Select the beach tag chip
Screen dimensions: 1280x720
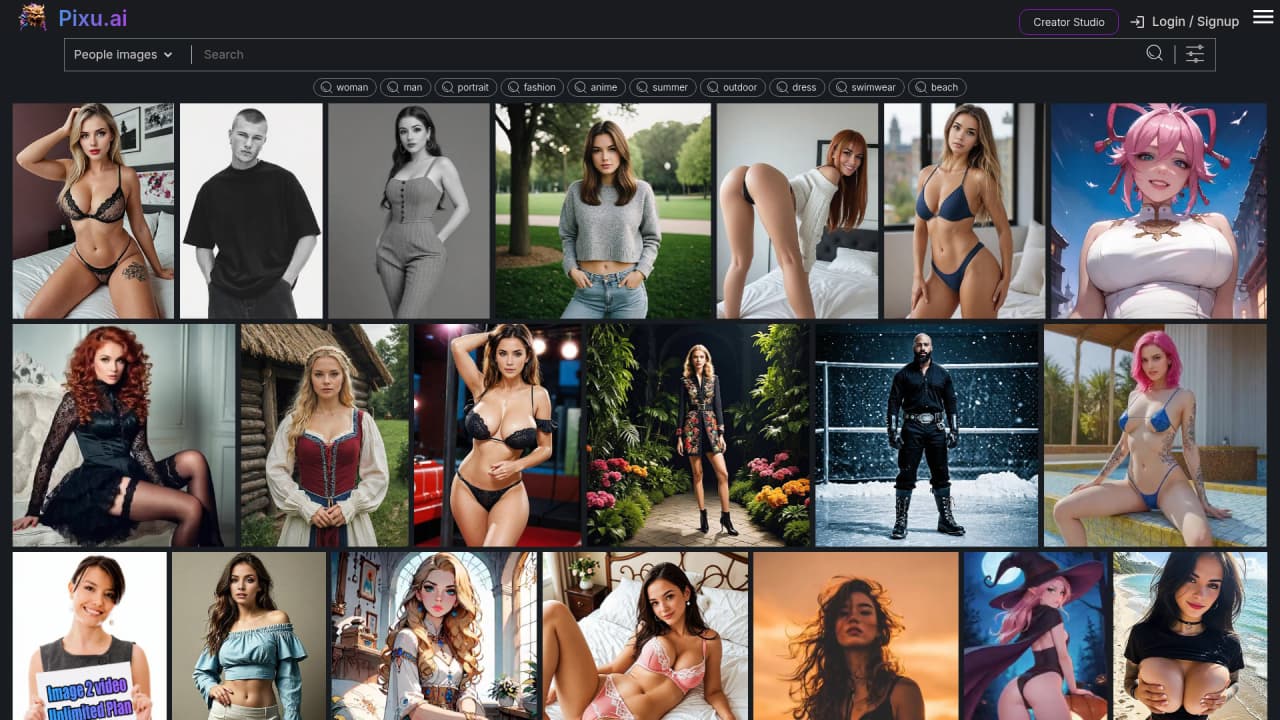coord(938,87)
